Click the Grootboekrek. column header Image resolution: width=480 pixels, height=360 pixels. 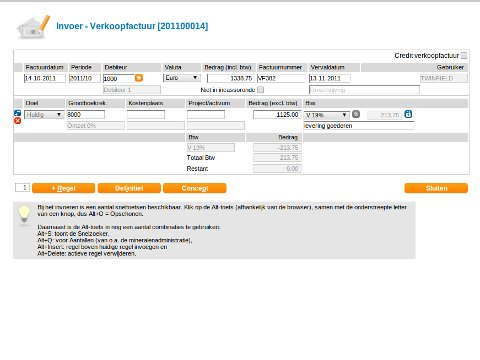tap(96, 103)
